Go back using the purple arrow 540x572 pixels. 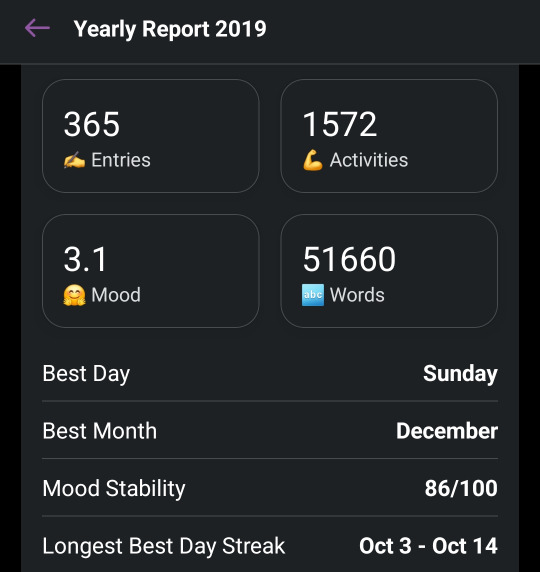coord(37,28)
